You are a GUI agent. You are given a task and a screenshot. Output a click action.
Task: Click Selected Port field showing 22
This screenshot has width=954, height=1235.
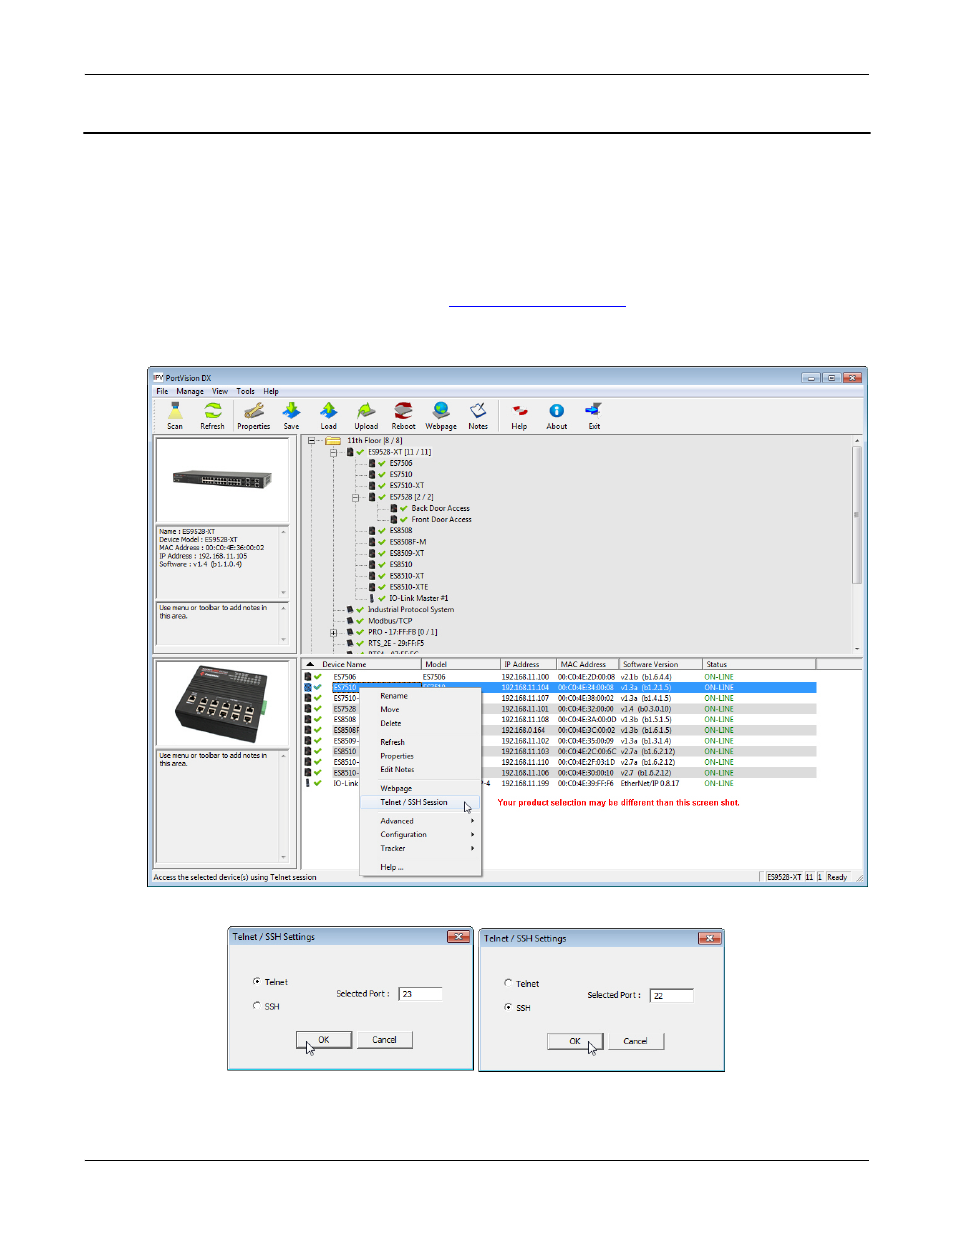coord(671,995)
